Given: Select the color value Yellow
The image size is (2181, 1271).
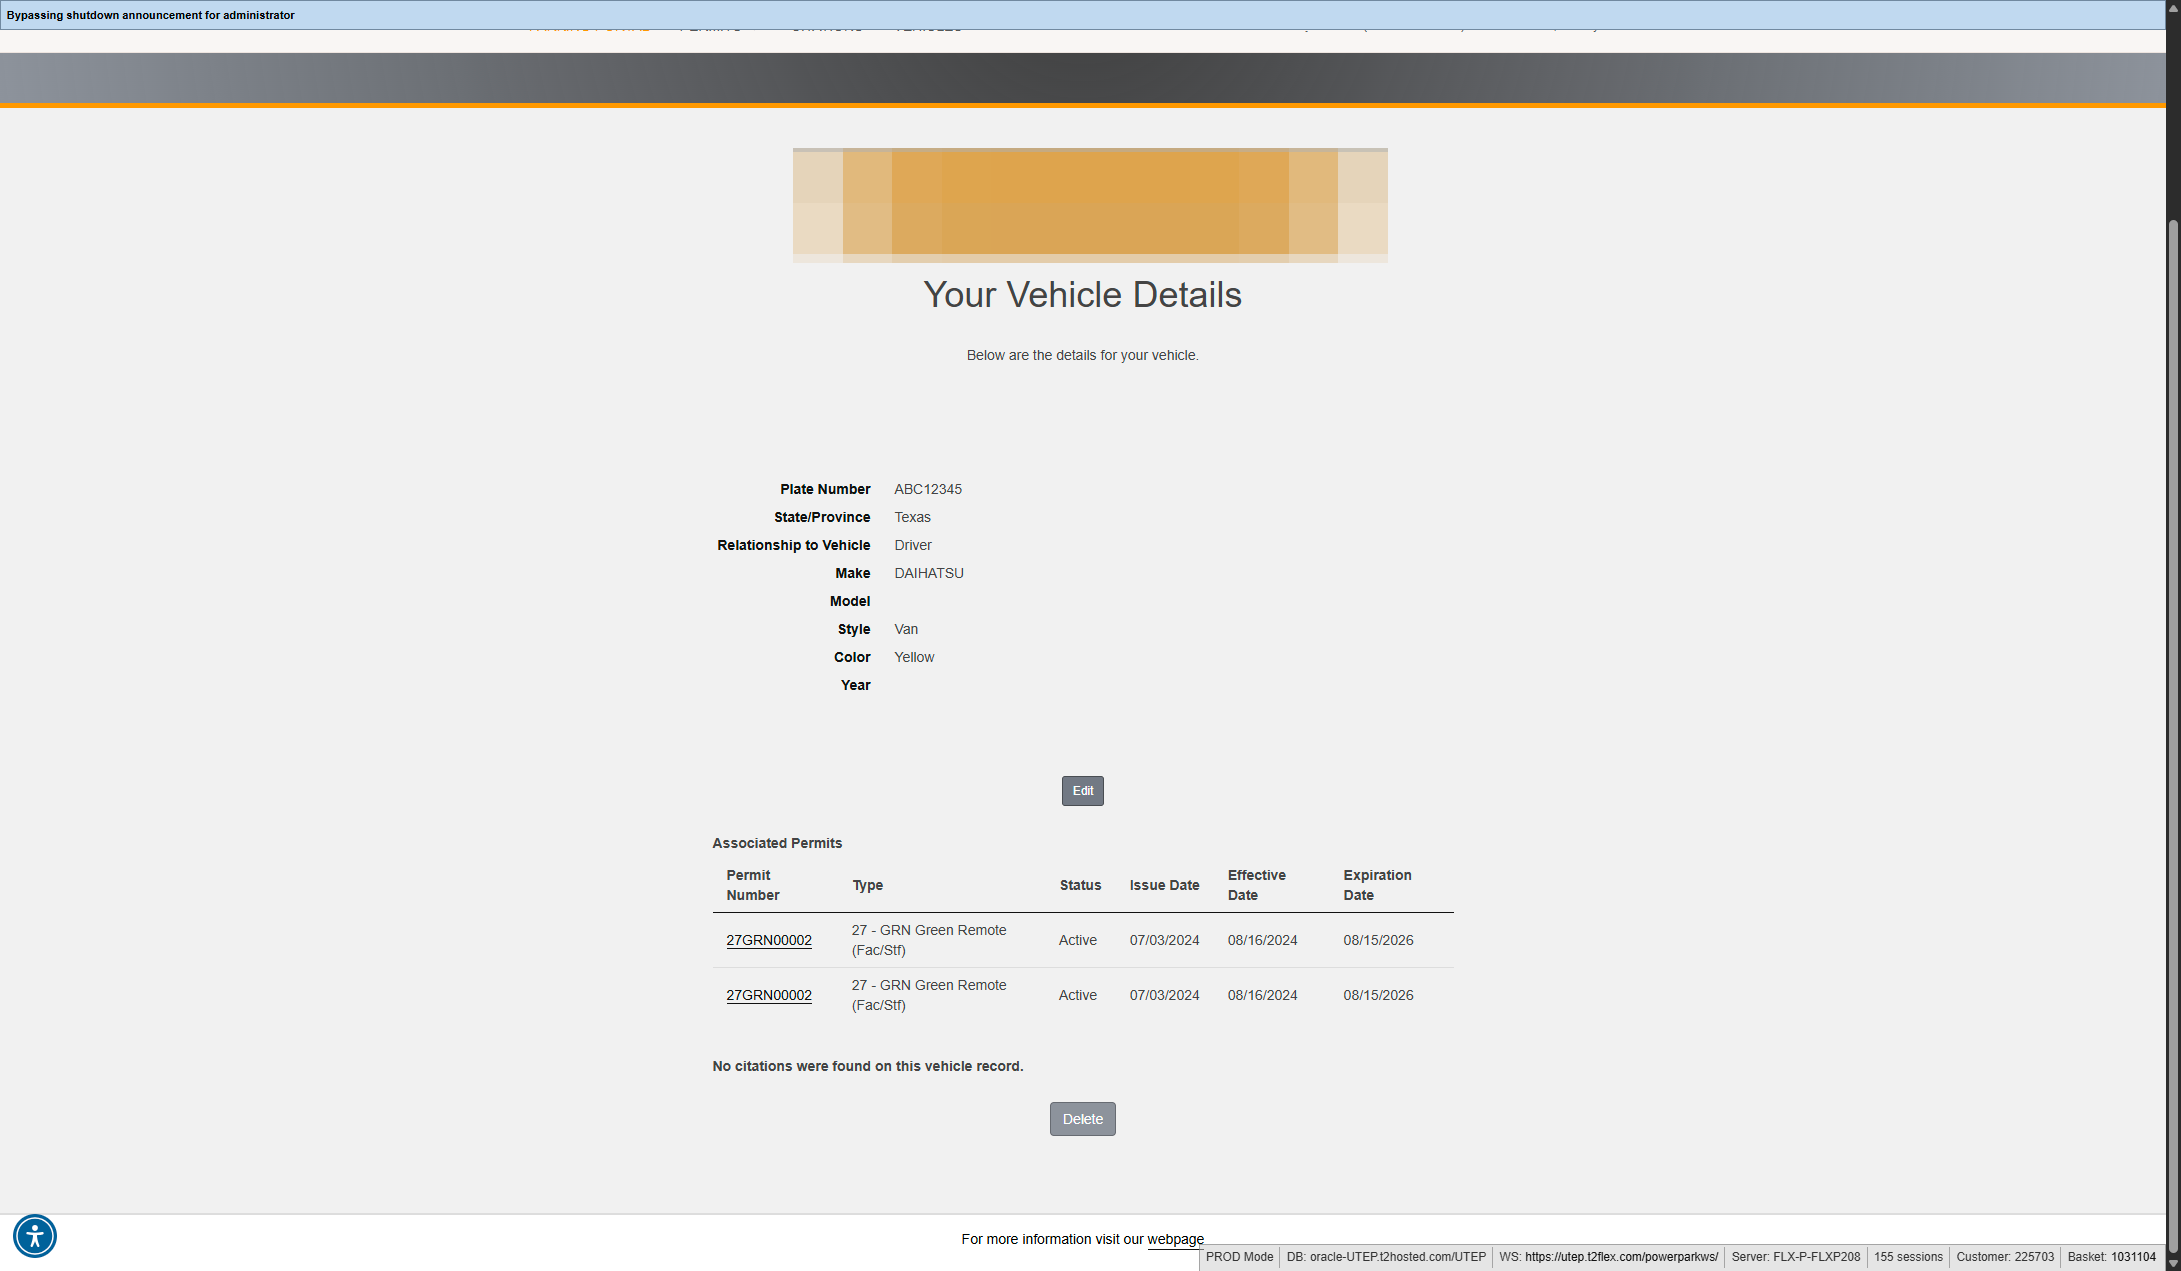Looking at the screenshot, I should click(x=914, y=657).
